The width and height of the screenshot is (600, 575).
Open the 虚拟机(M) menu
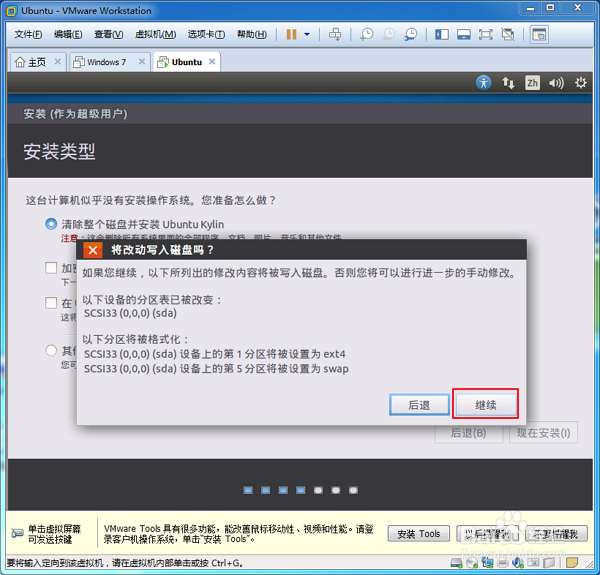coord(155,34)
